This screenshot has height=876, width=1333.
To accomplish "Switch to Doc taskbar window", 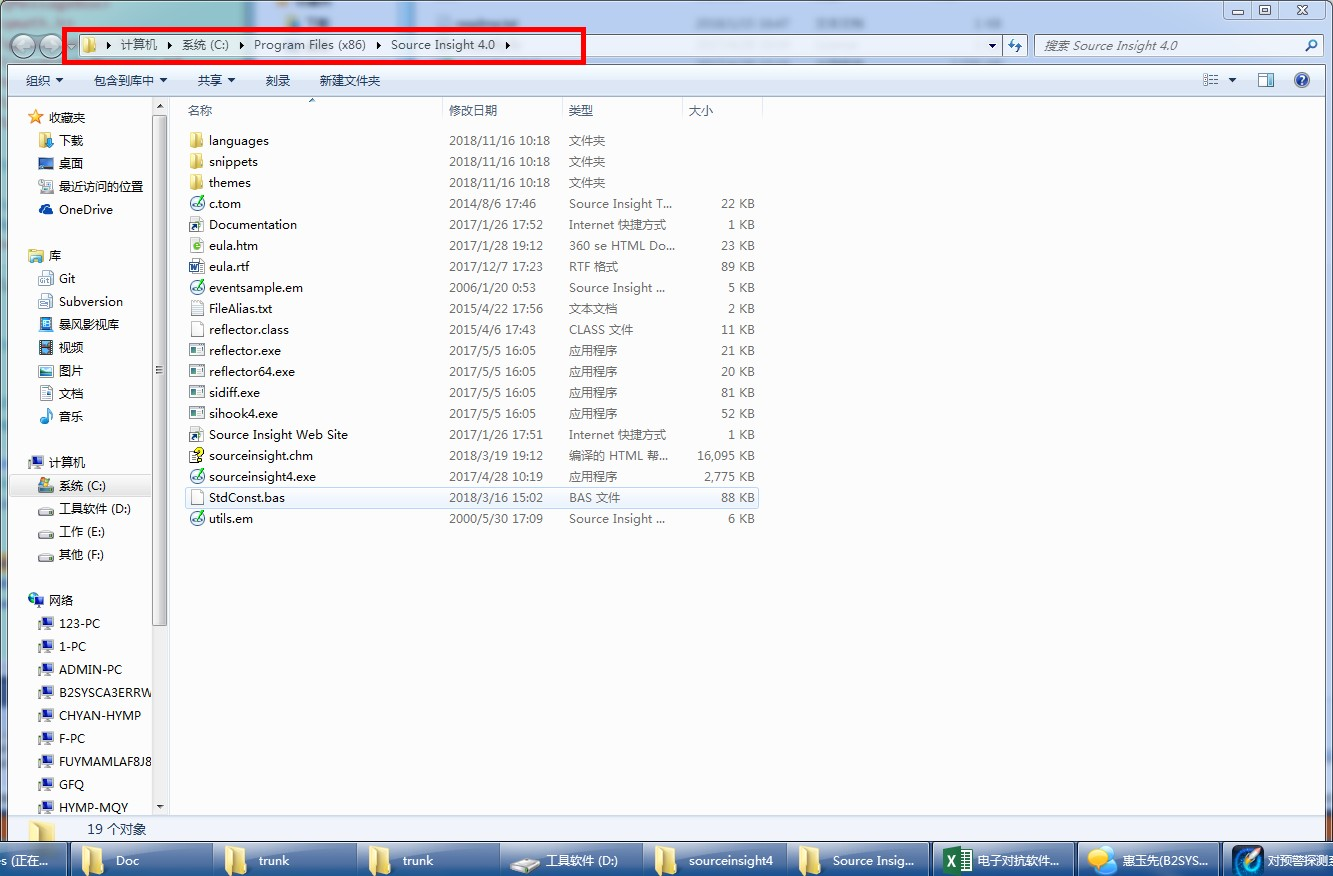I will [x=141, y=860].
